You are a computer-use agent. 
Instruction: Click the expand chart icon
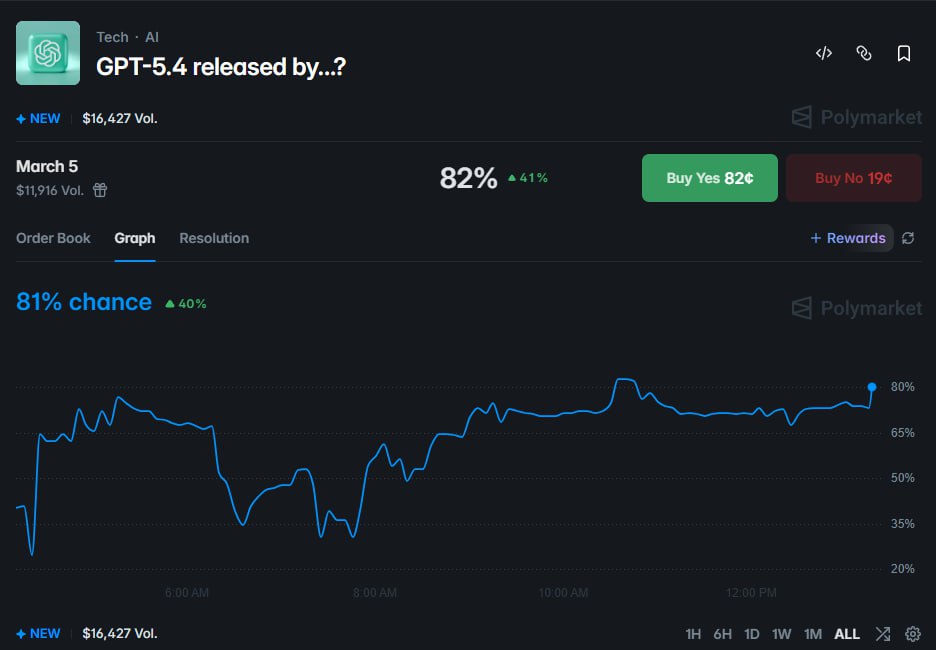pyautogui.click(x=882, y=634)
